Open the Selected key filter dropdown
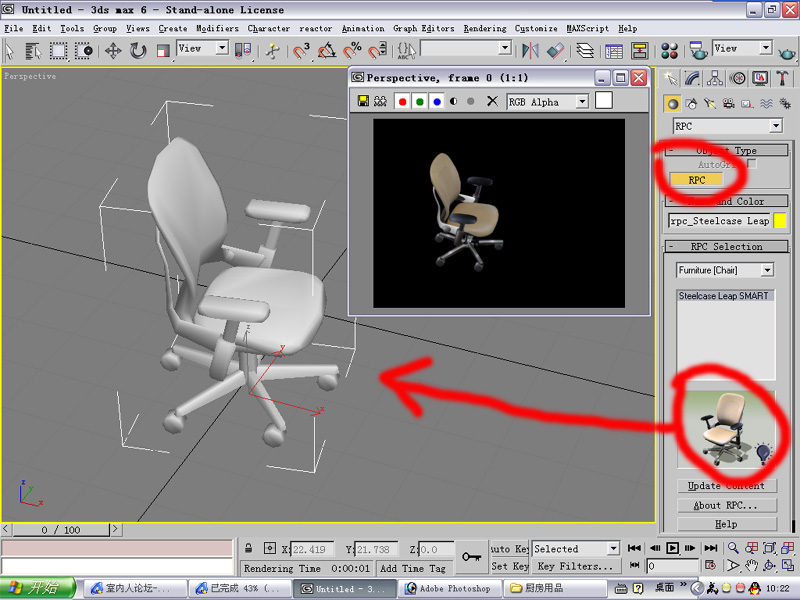Screen dimensions: 800x600 click(576, 548)
